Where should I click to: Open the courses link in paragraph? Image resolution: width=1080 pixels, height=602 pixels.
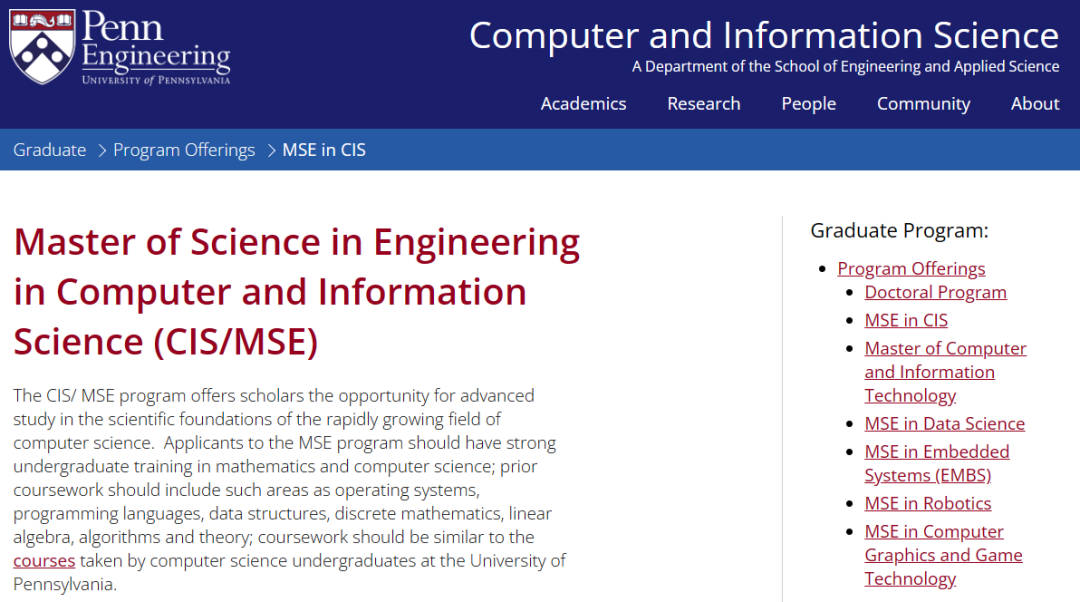44,561
